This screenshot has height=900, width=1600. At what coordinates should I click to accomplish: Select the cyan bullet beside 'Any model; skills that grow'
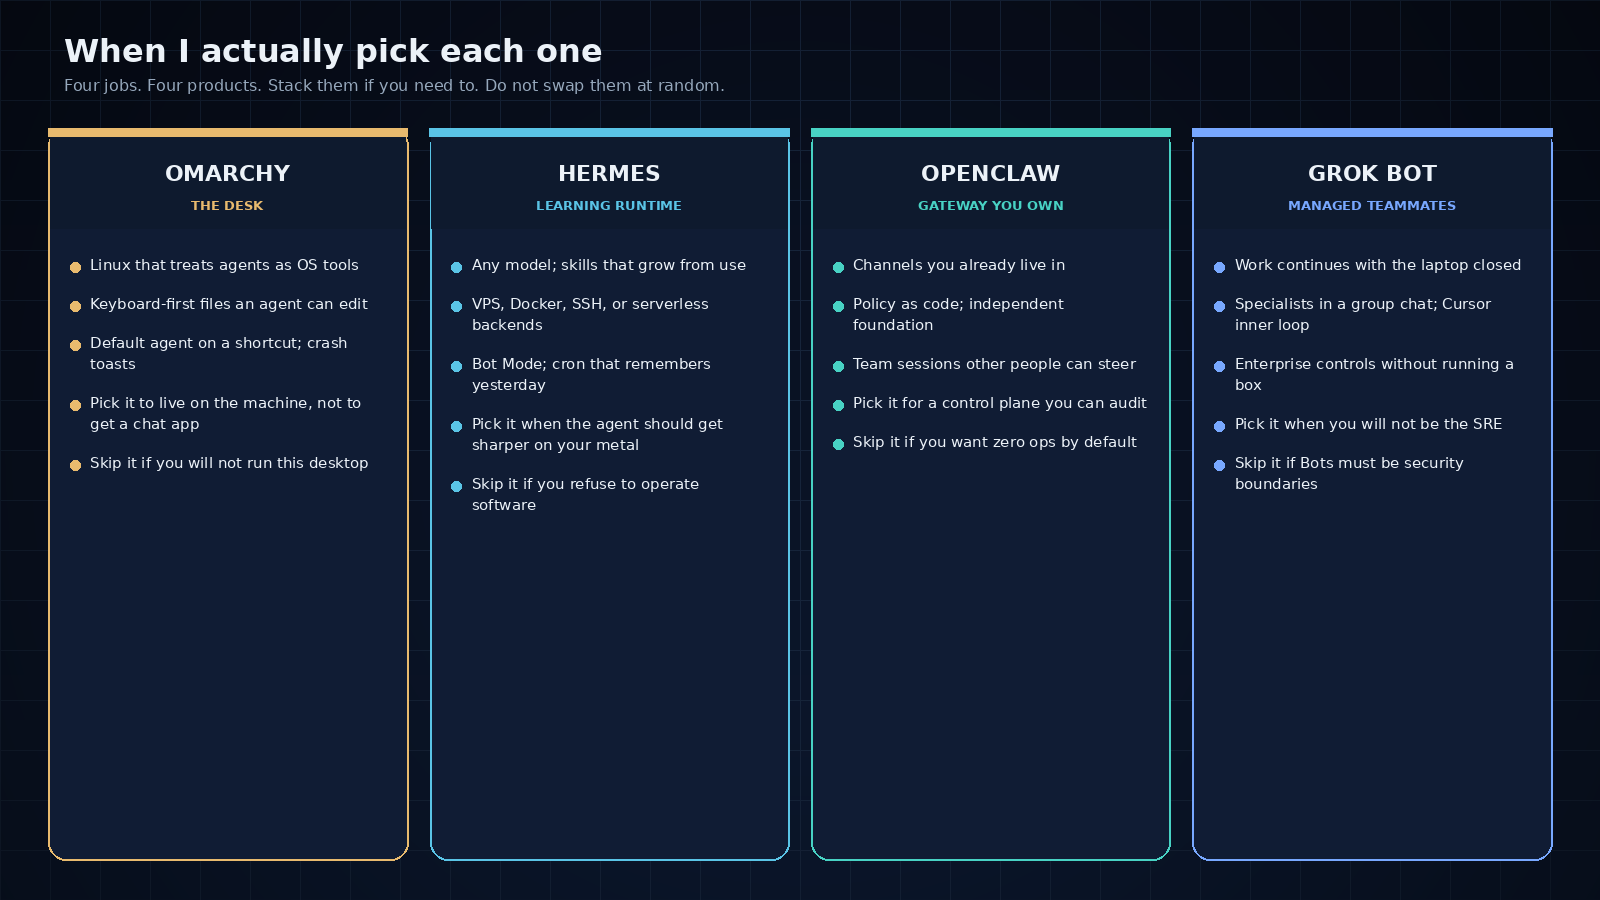coord(456,267)
